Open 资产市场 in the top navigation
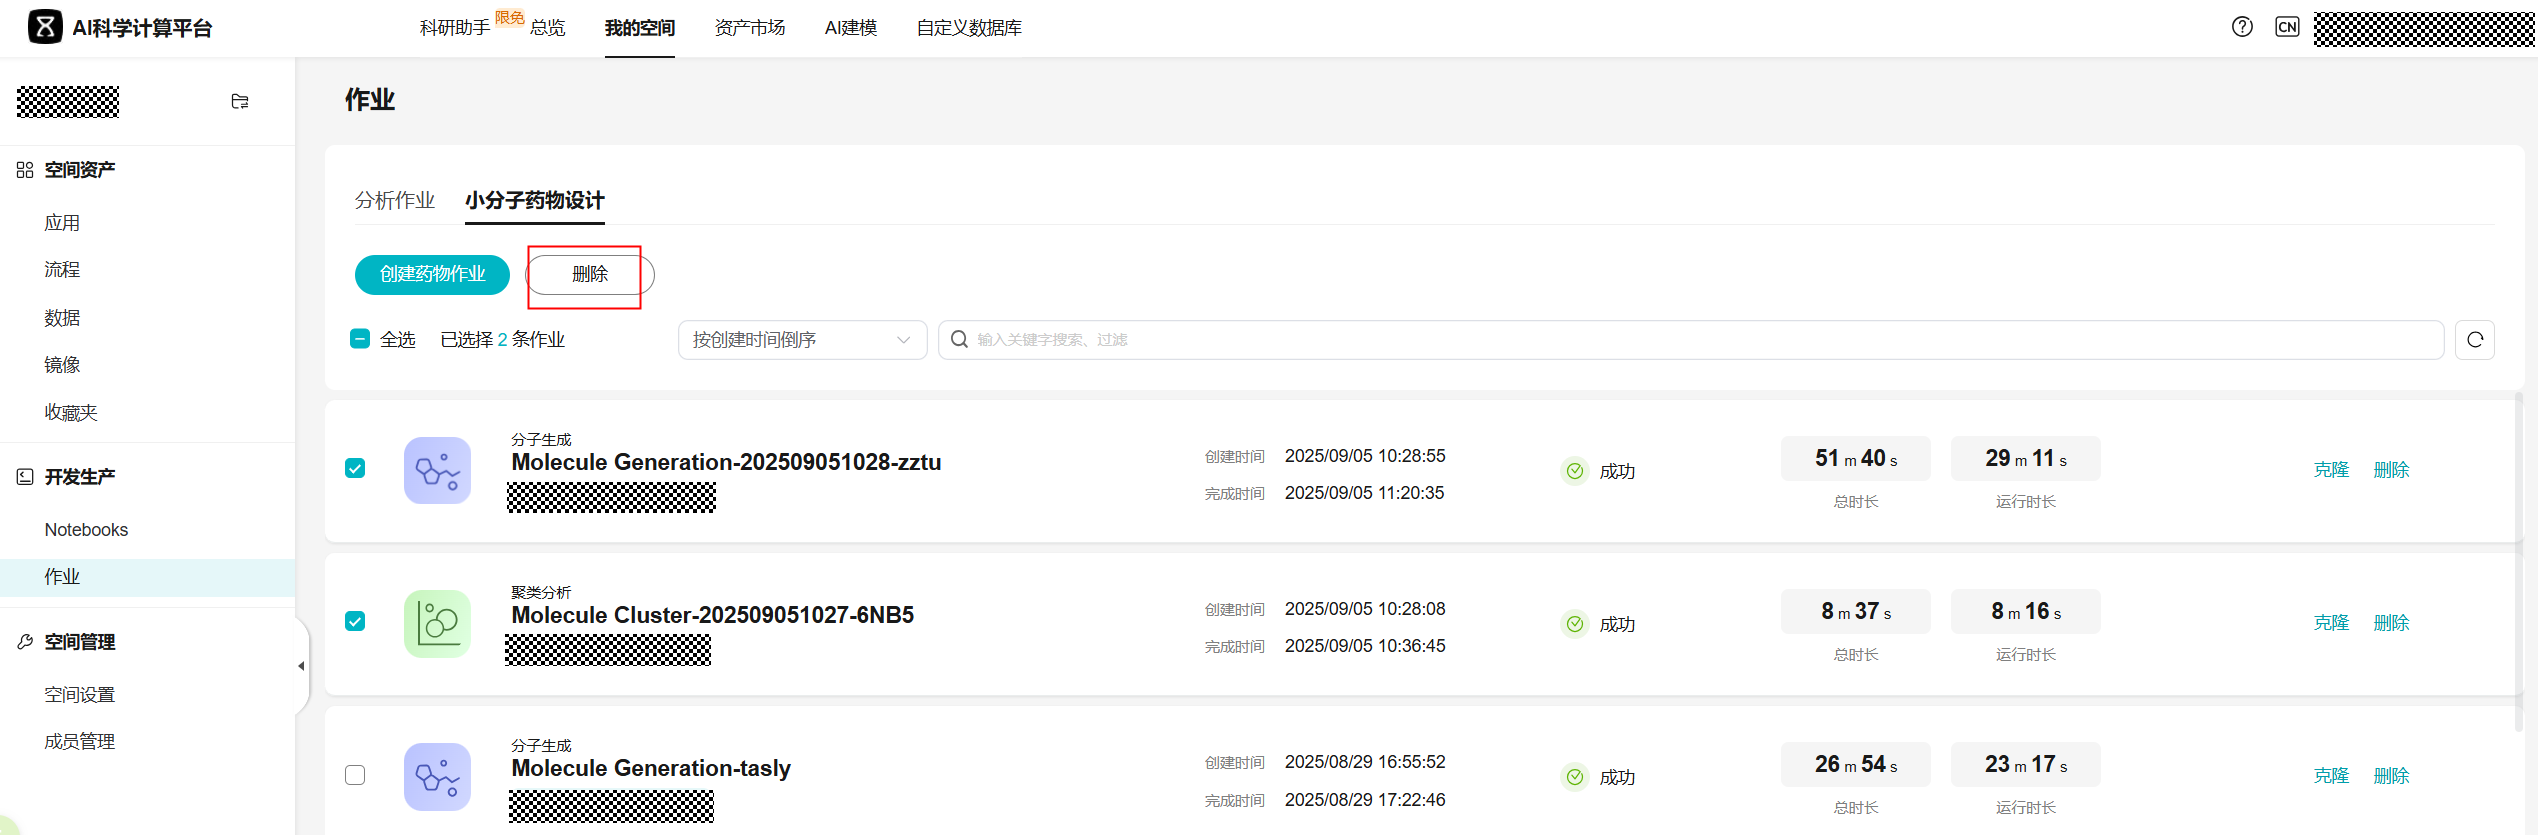Viewport: 2538px width, 835px height. coord(749,28)
